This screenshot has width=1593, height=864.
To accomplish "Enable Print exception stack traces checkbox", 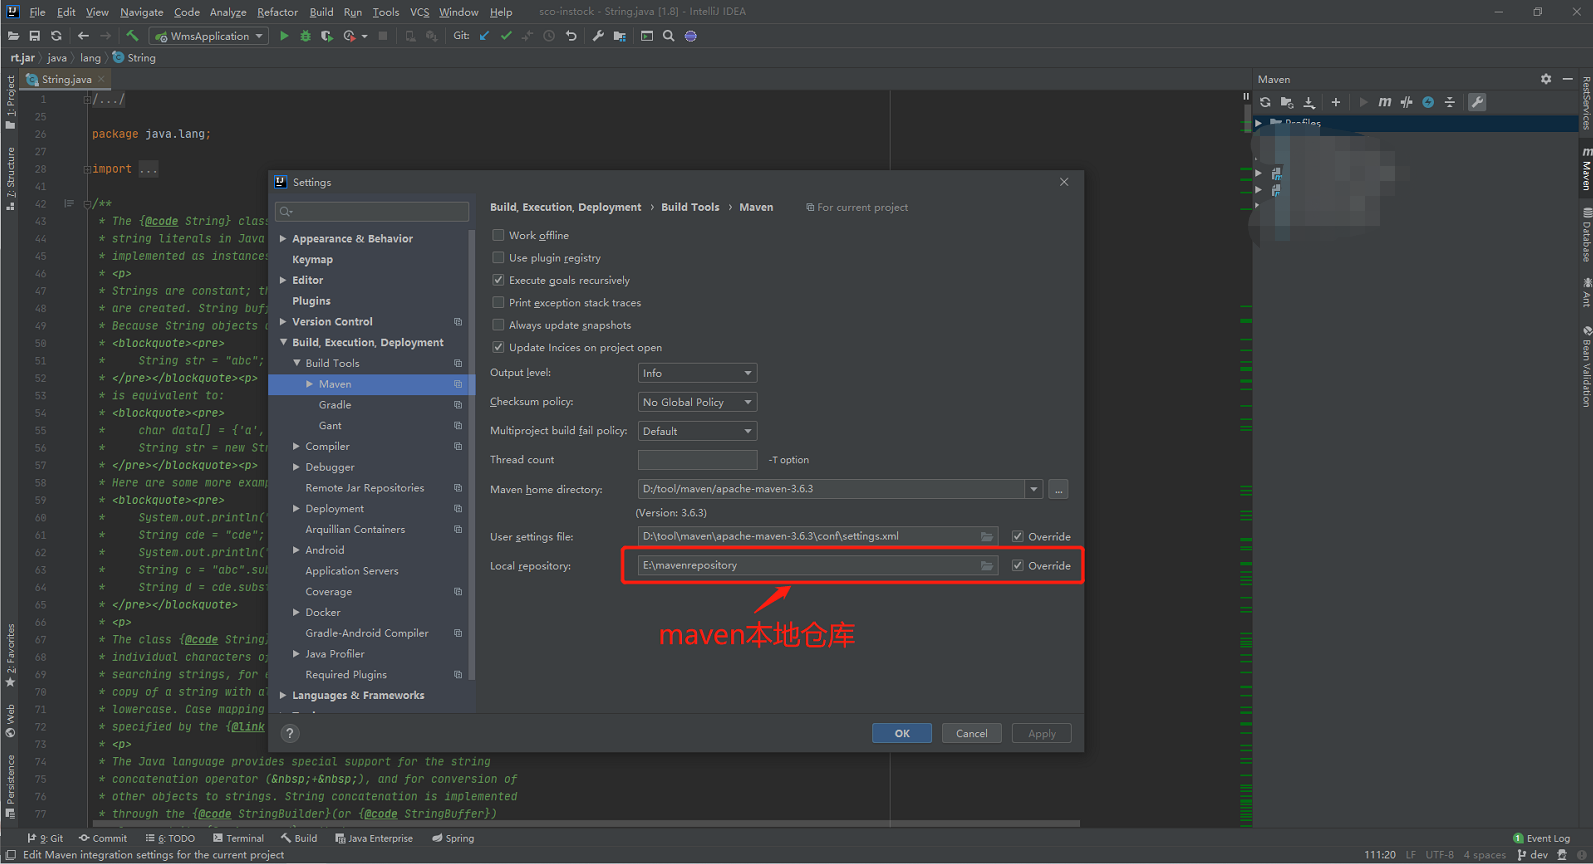I will tap(498, 302).
